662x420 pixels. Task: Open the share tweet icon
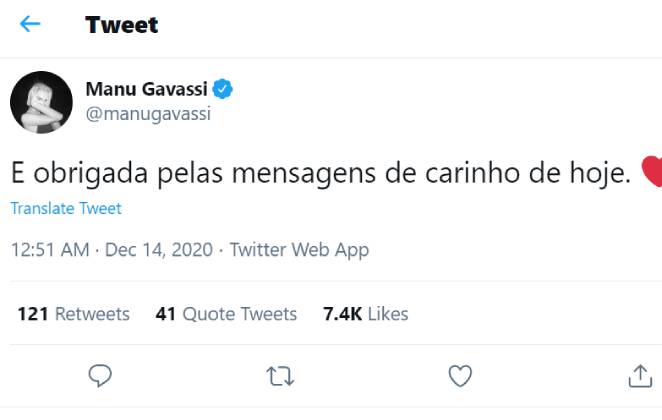coord(640,376)
